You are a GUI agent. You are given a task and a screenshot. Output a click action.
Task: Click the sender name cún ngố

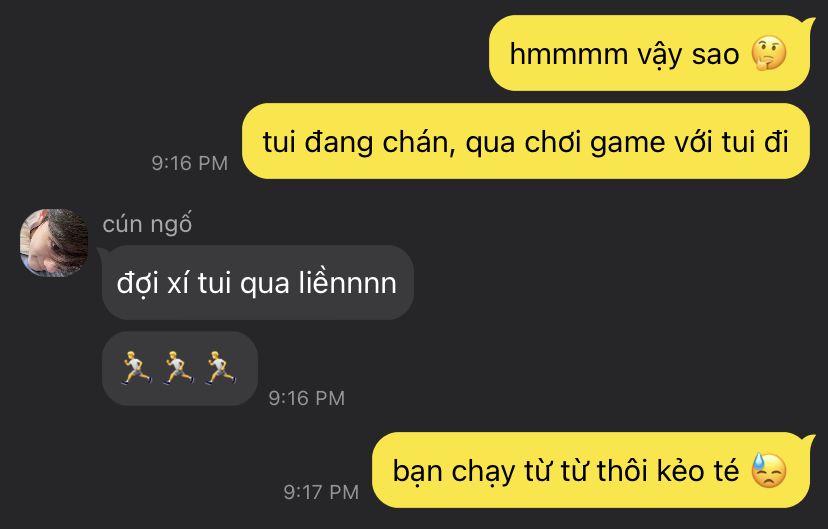pos(147,223)
